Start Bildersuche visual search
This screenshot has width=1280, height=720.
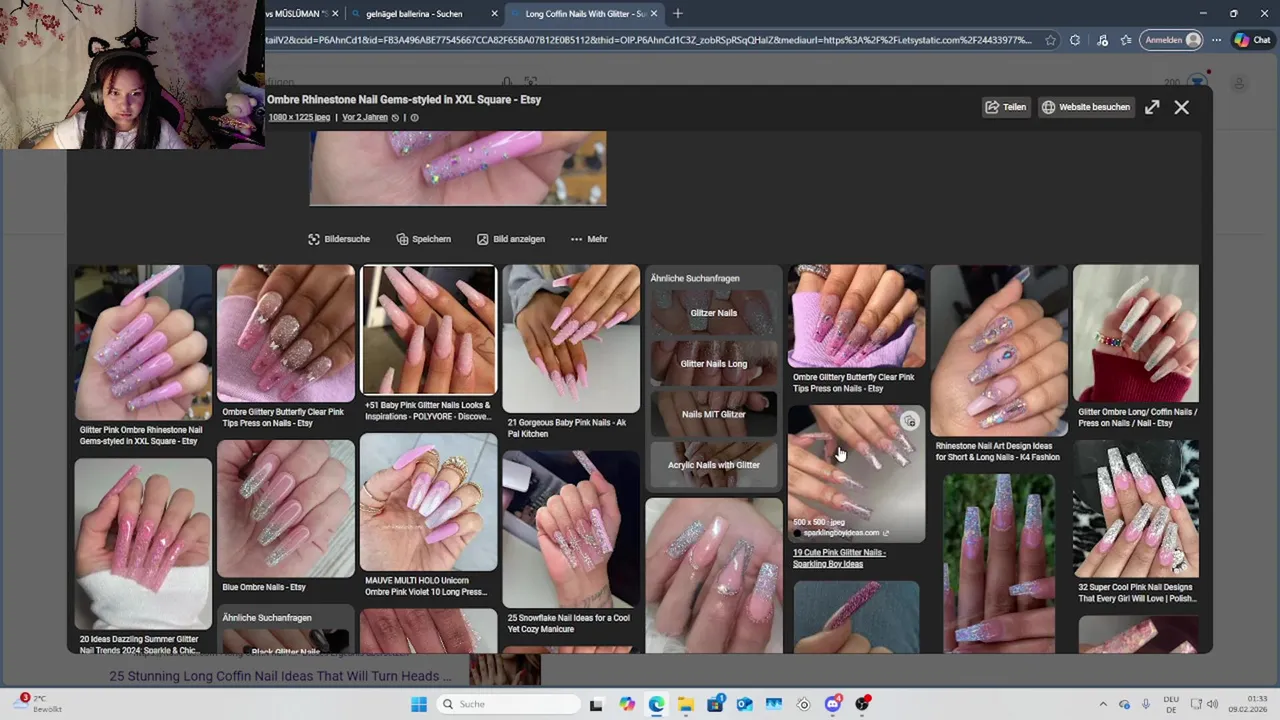point(339,239)
